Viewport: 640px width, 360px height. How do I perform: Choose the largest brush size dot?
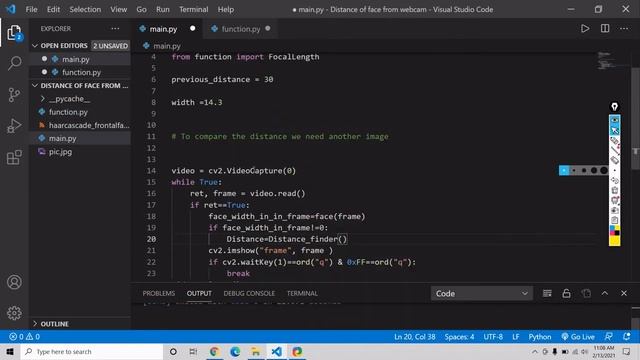(x=604, y=171)
